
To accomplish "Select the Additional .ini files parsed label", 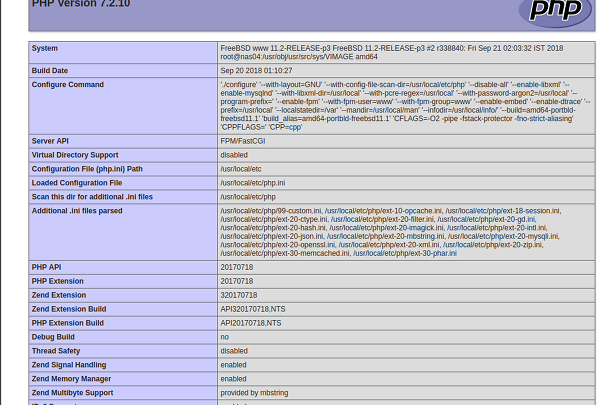I will (77, 211).
